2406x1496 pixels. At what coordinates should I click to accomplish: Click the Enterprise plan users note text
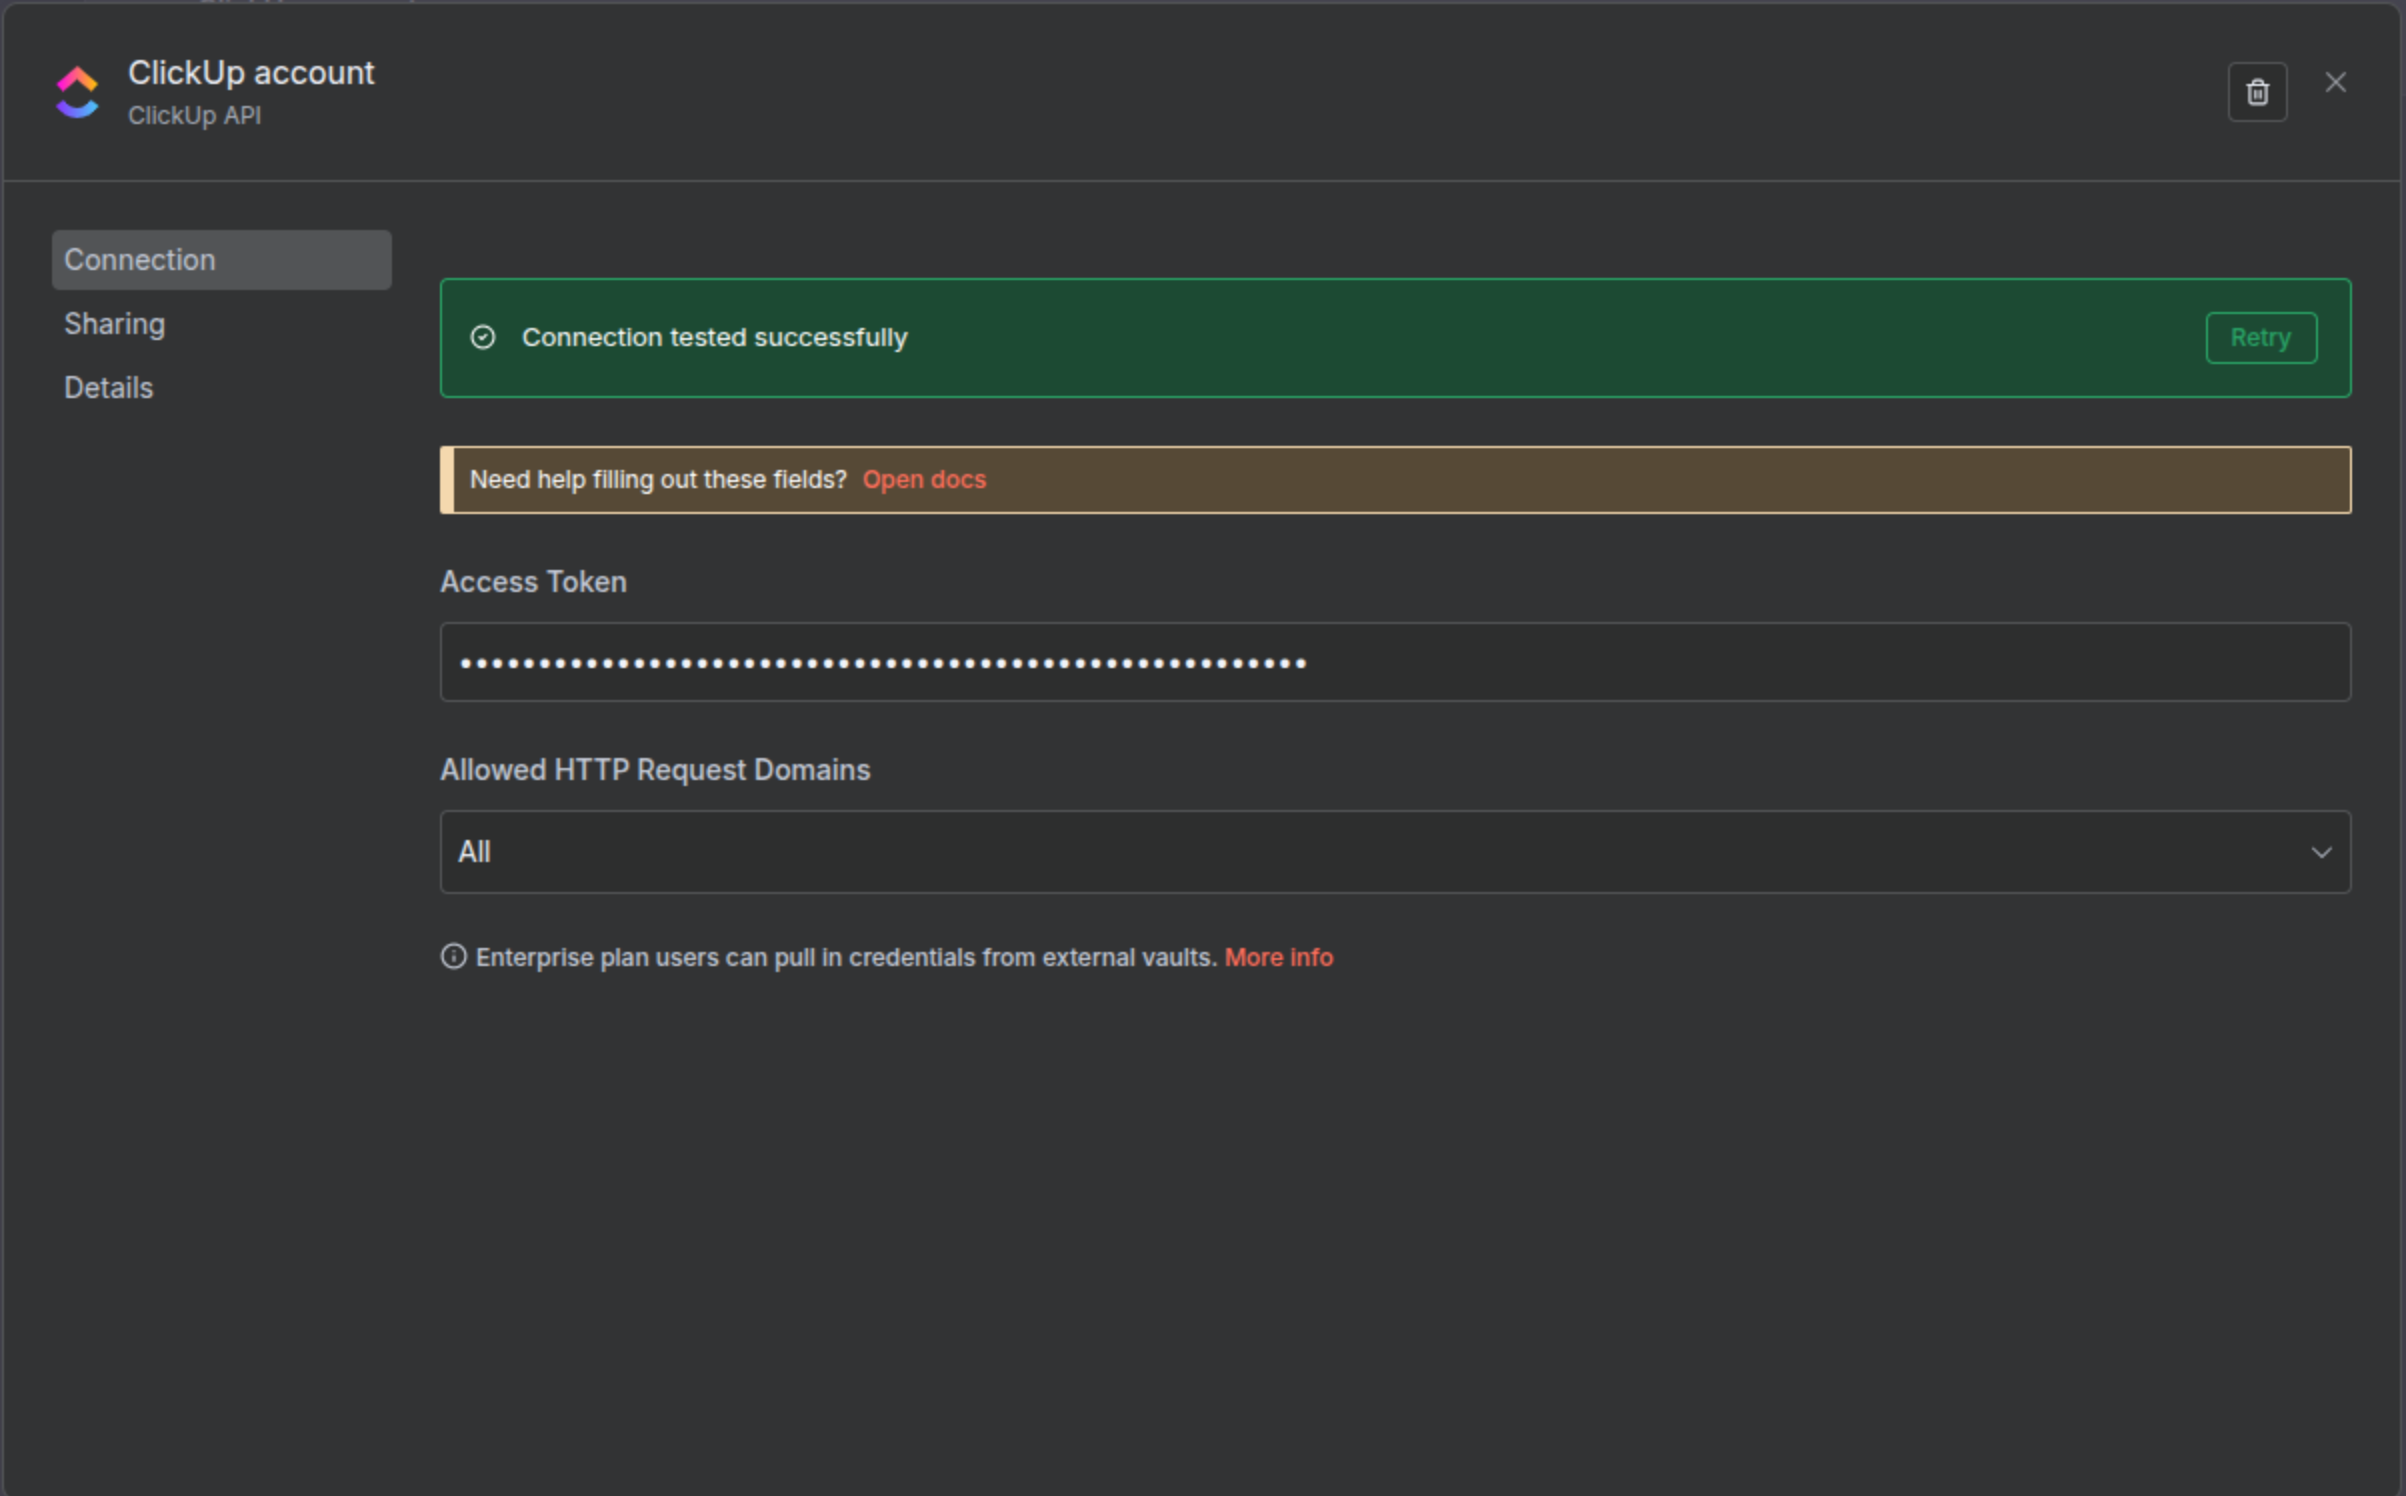click(846, 957)
